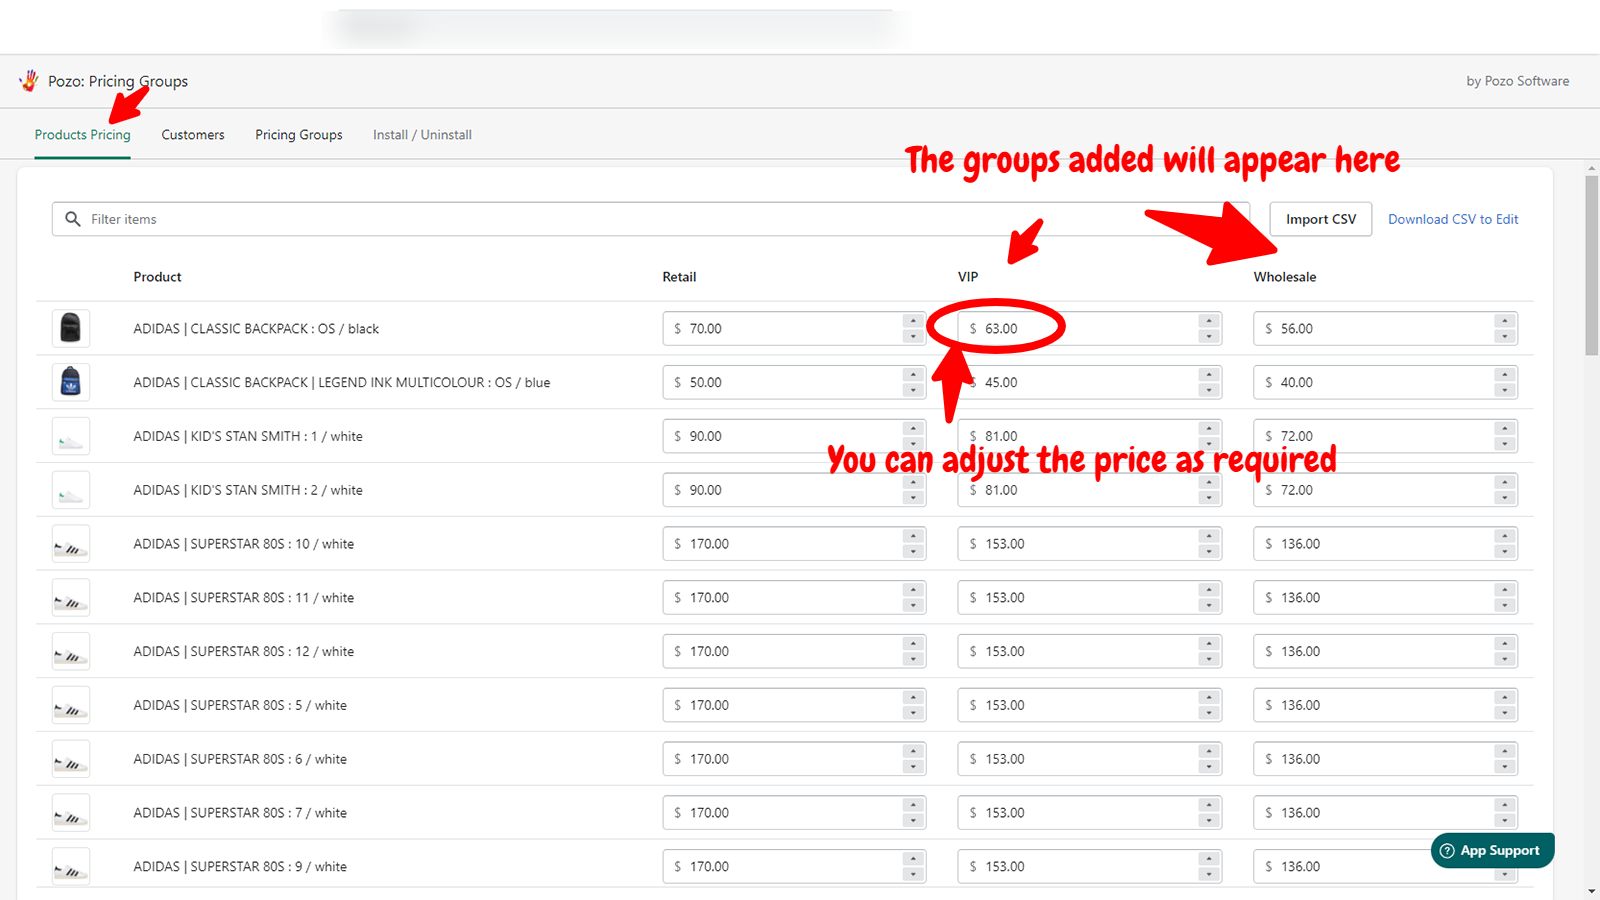Decrease Wholesale price of Superstar 80s size 6
1600x900 pixels.
click(x=1505, y=767)
